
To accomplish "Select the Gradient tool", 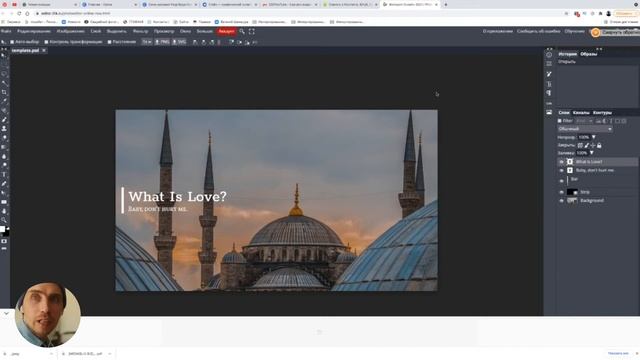I will [x=4, y=147].
